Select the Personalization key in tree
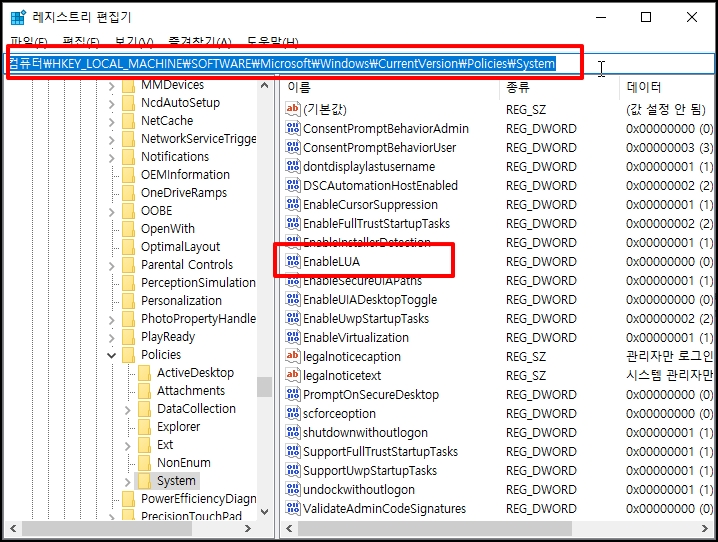This screenshot has width=718, height=542. (x=181, y=301)
